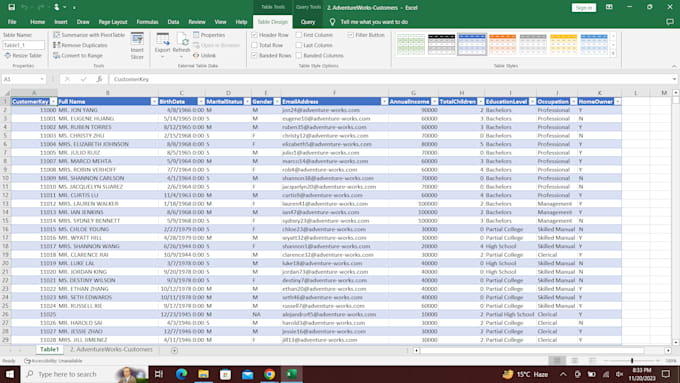Click the Select All corner triangle

pyautogui.click(x=7, y=93)
